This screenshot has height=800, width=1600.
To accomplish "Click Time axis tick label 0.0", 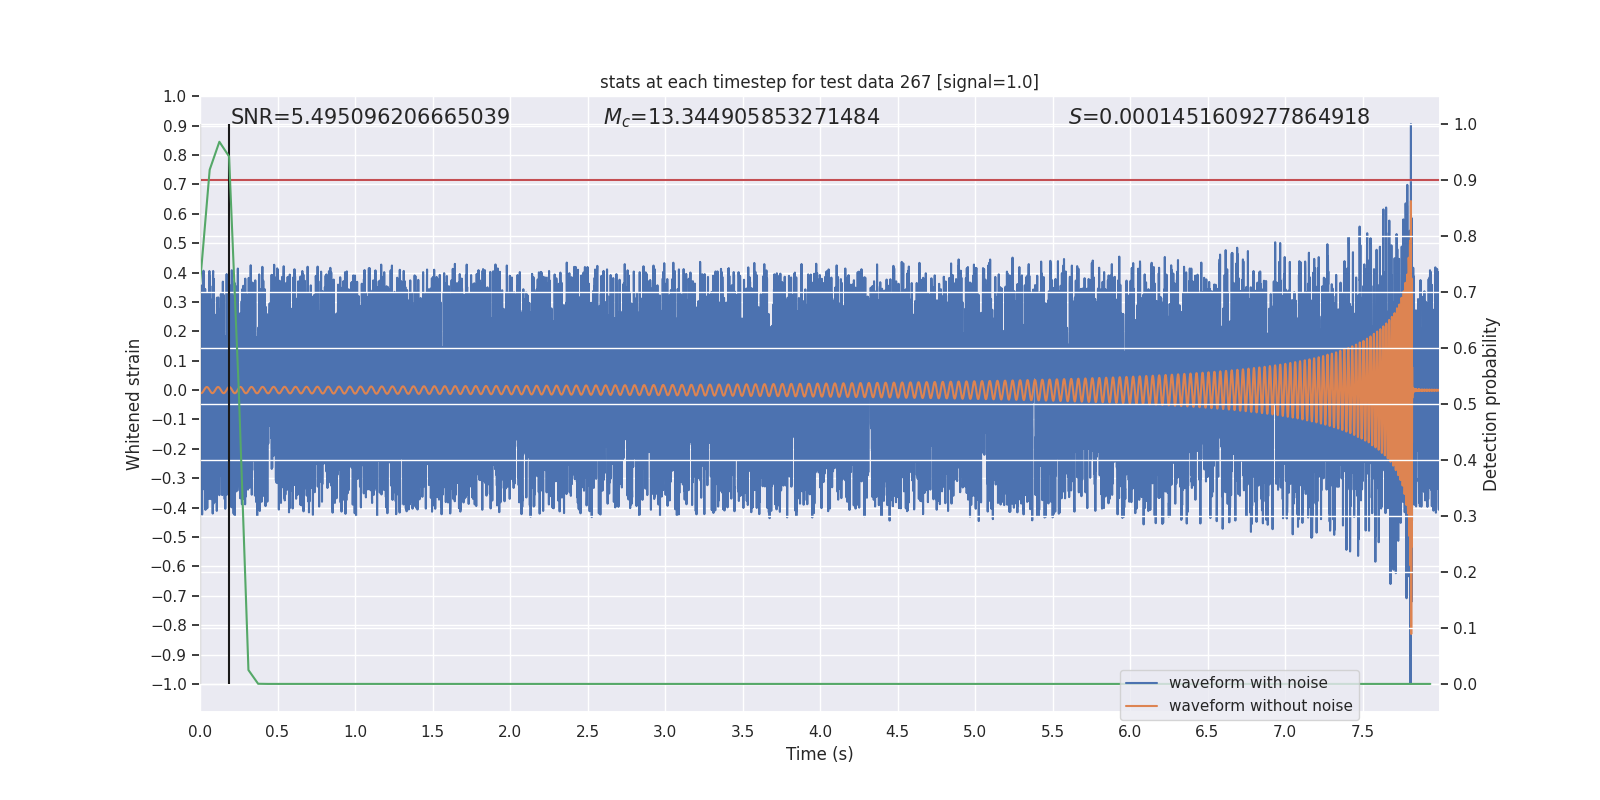I will pos(200,731).
